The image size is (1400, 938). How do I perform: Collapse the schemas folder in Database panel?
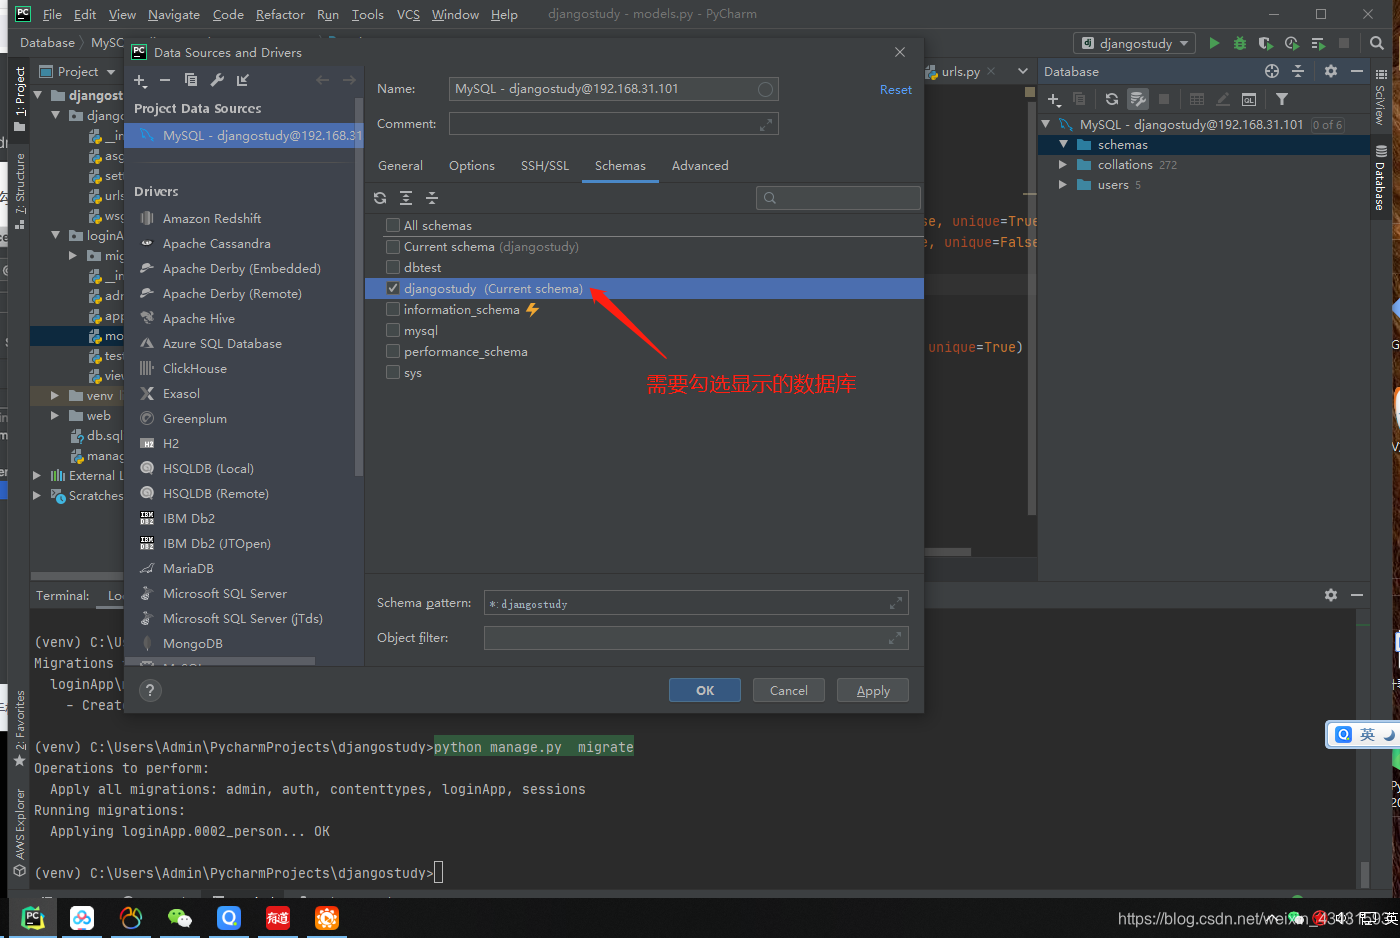tap(1064, 145)
